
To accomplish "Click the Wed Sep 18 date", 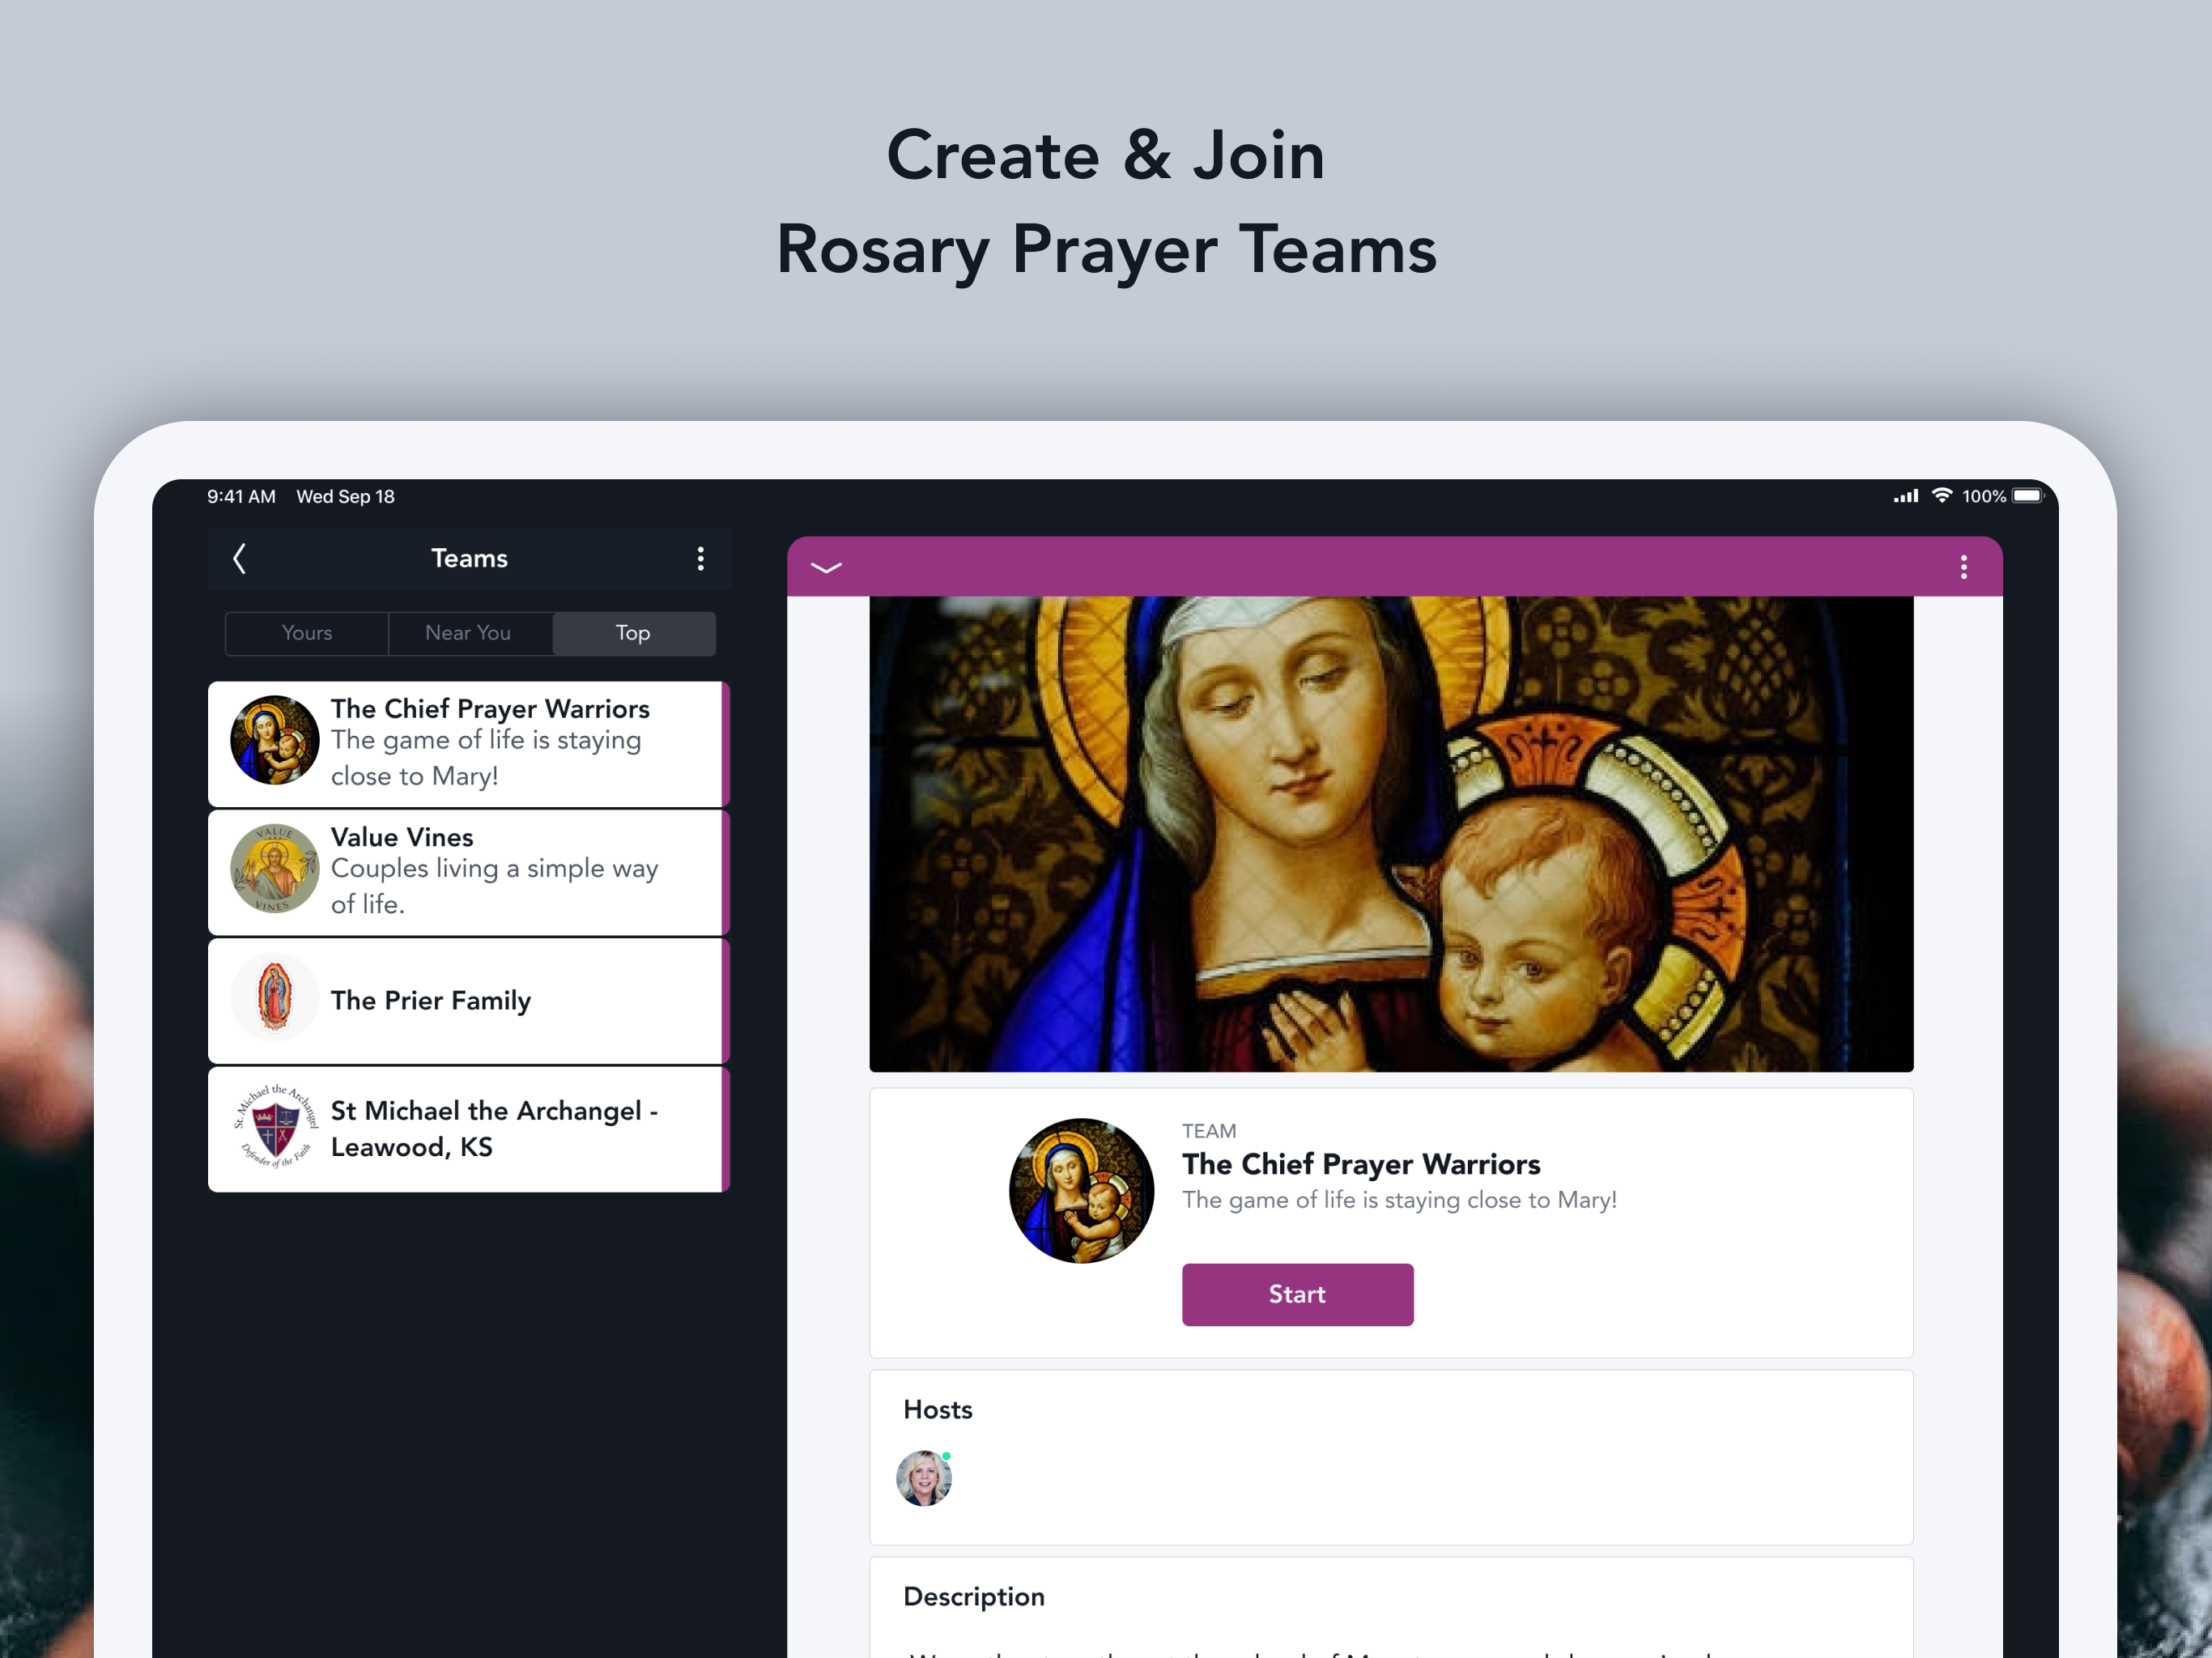I will (345, 496).
